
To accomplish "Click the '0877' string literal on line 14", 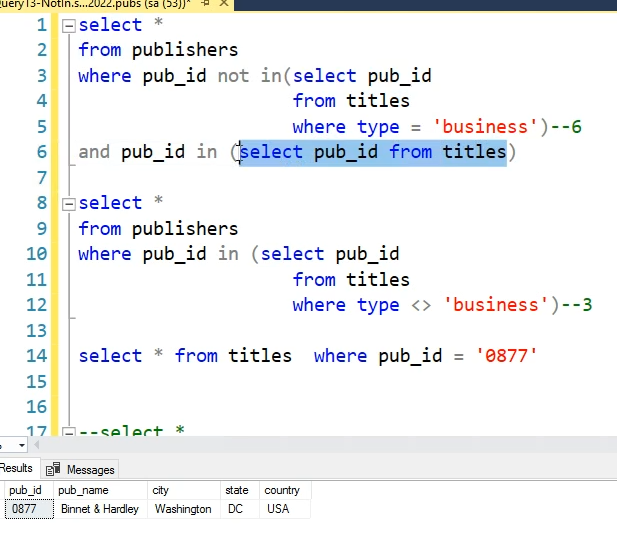I will pos(506,356).
